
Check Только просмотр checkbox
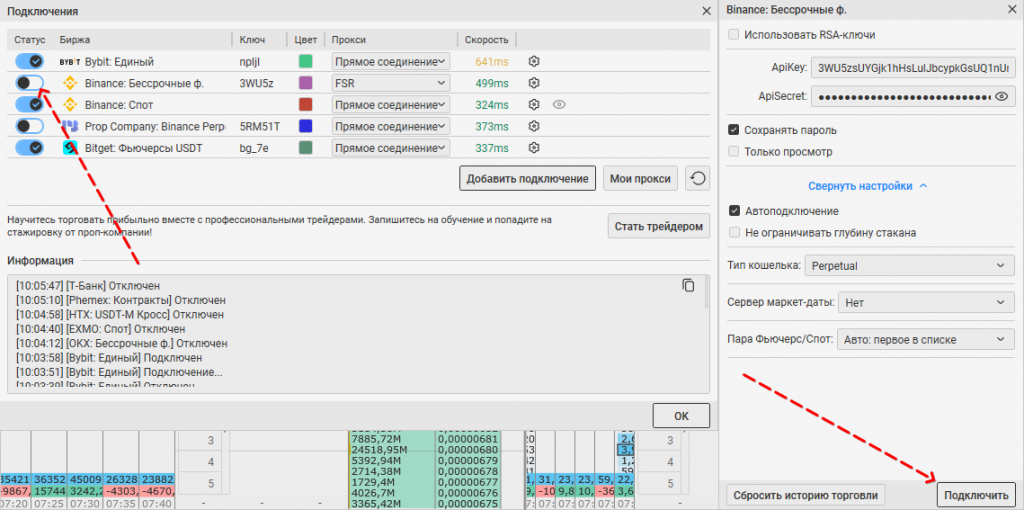pos(733,151)
